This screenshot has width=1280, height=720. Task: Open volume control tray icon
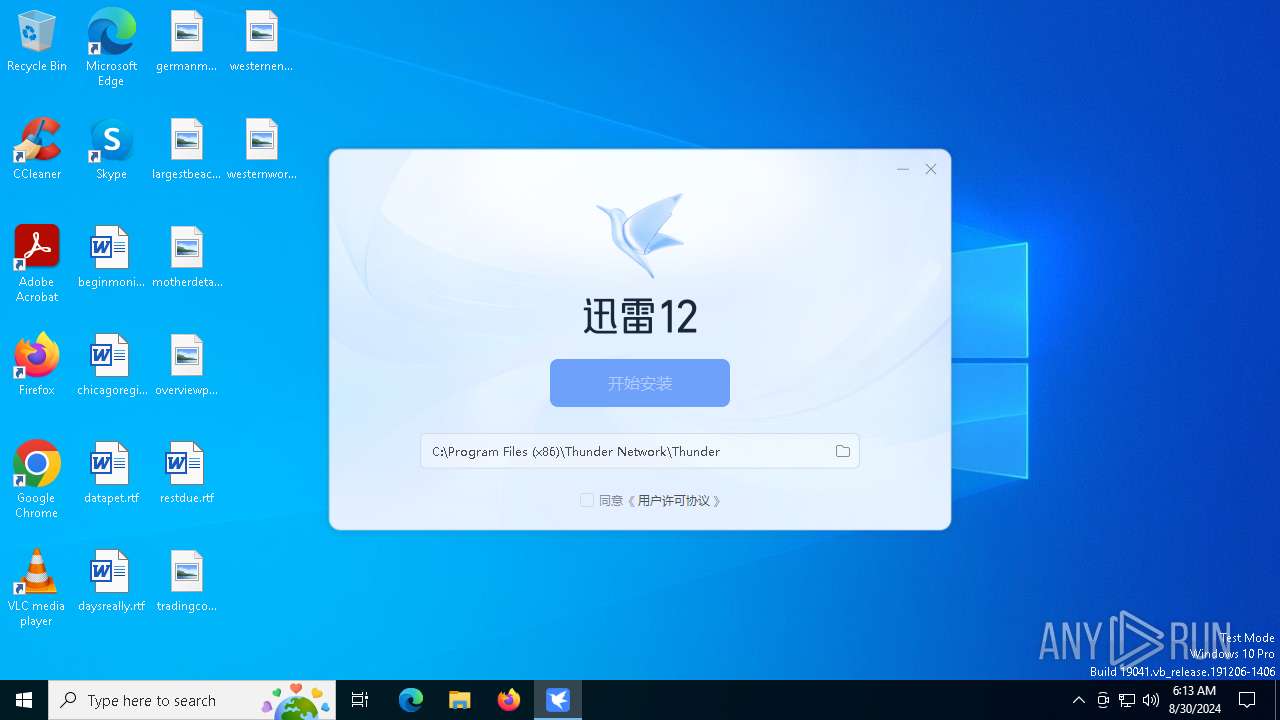[1151, 700]
